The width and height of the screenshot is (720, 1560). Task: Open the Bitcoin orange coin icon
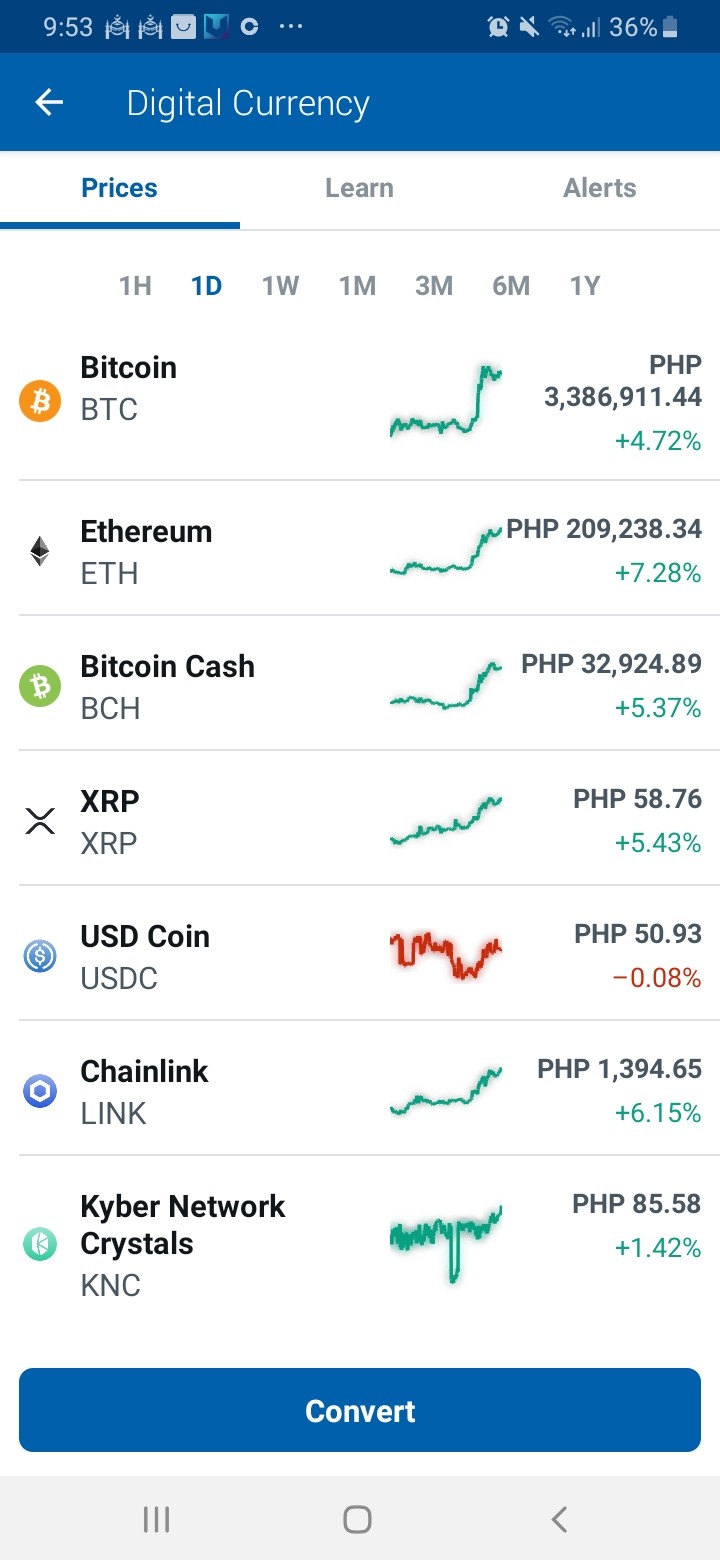[x=40, y=401]
